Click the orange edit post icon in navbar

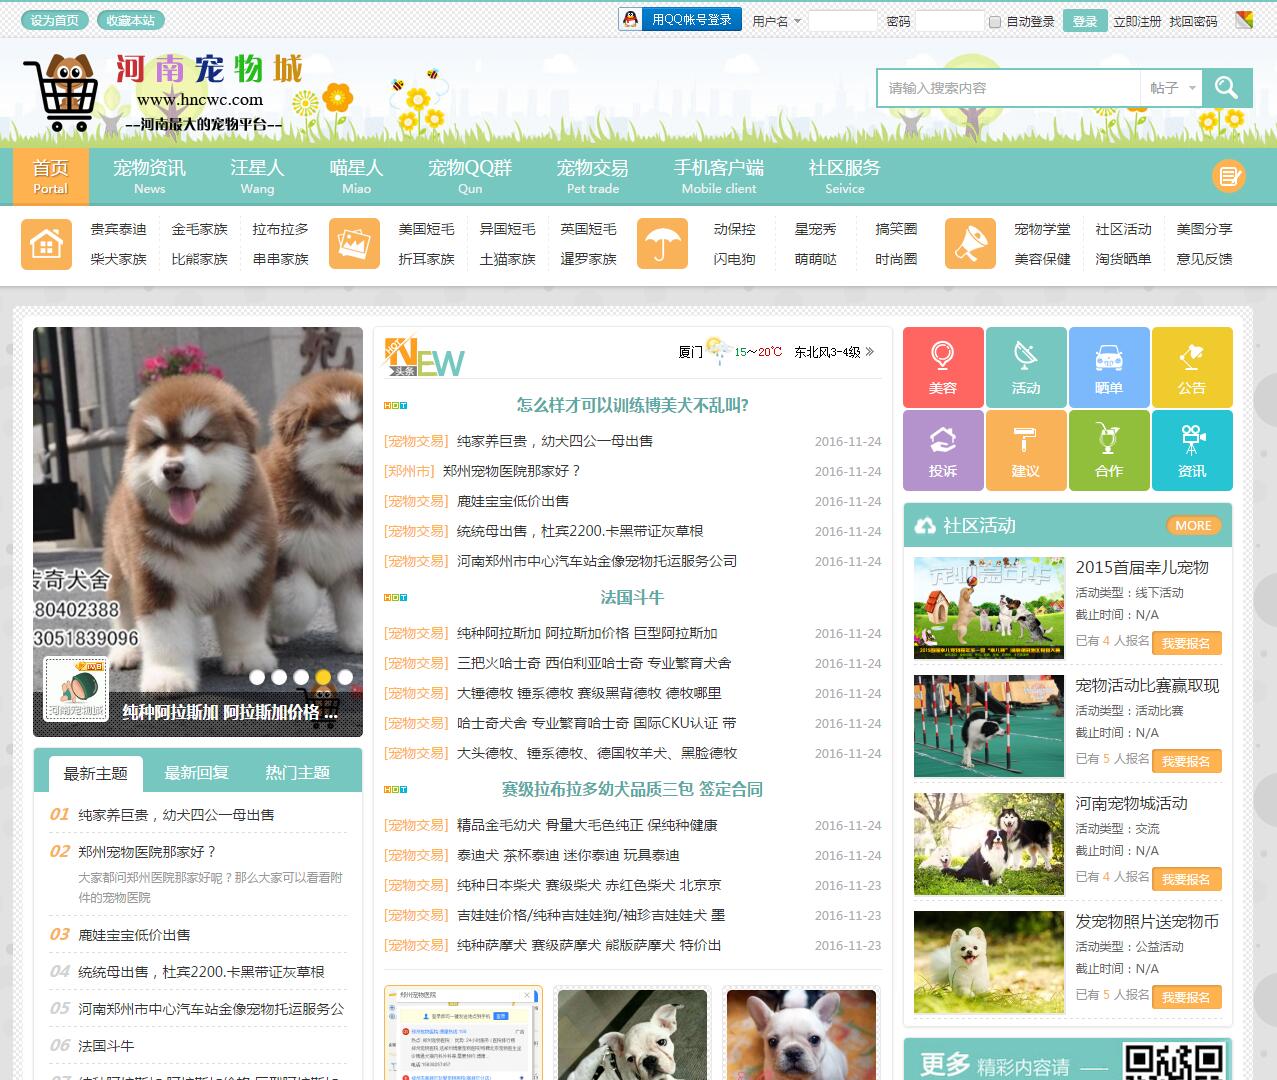[1228, 177]
